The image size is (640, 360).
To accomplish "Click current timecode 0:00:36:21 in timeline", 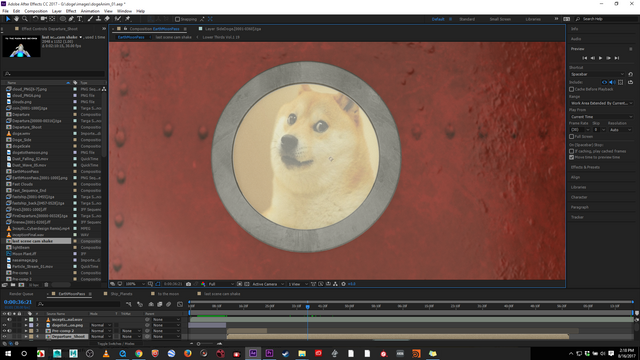I will click(18, 302).
